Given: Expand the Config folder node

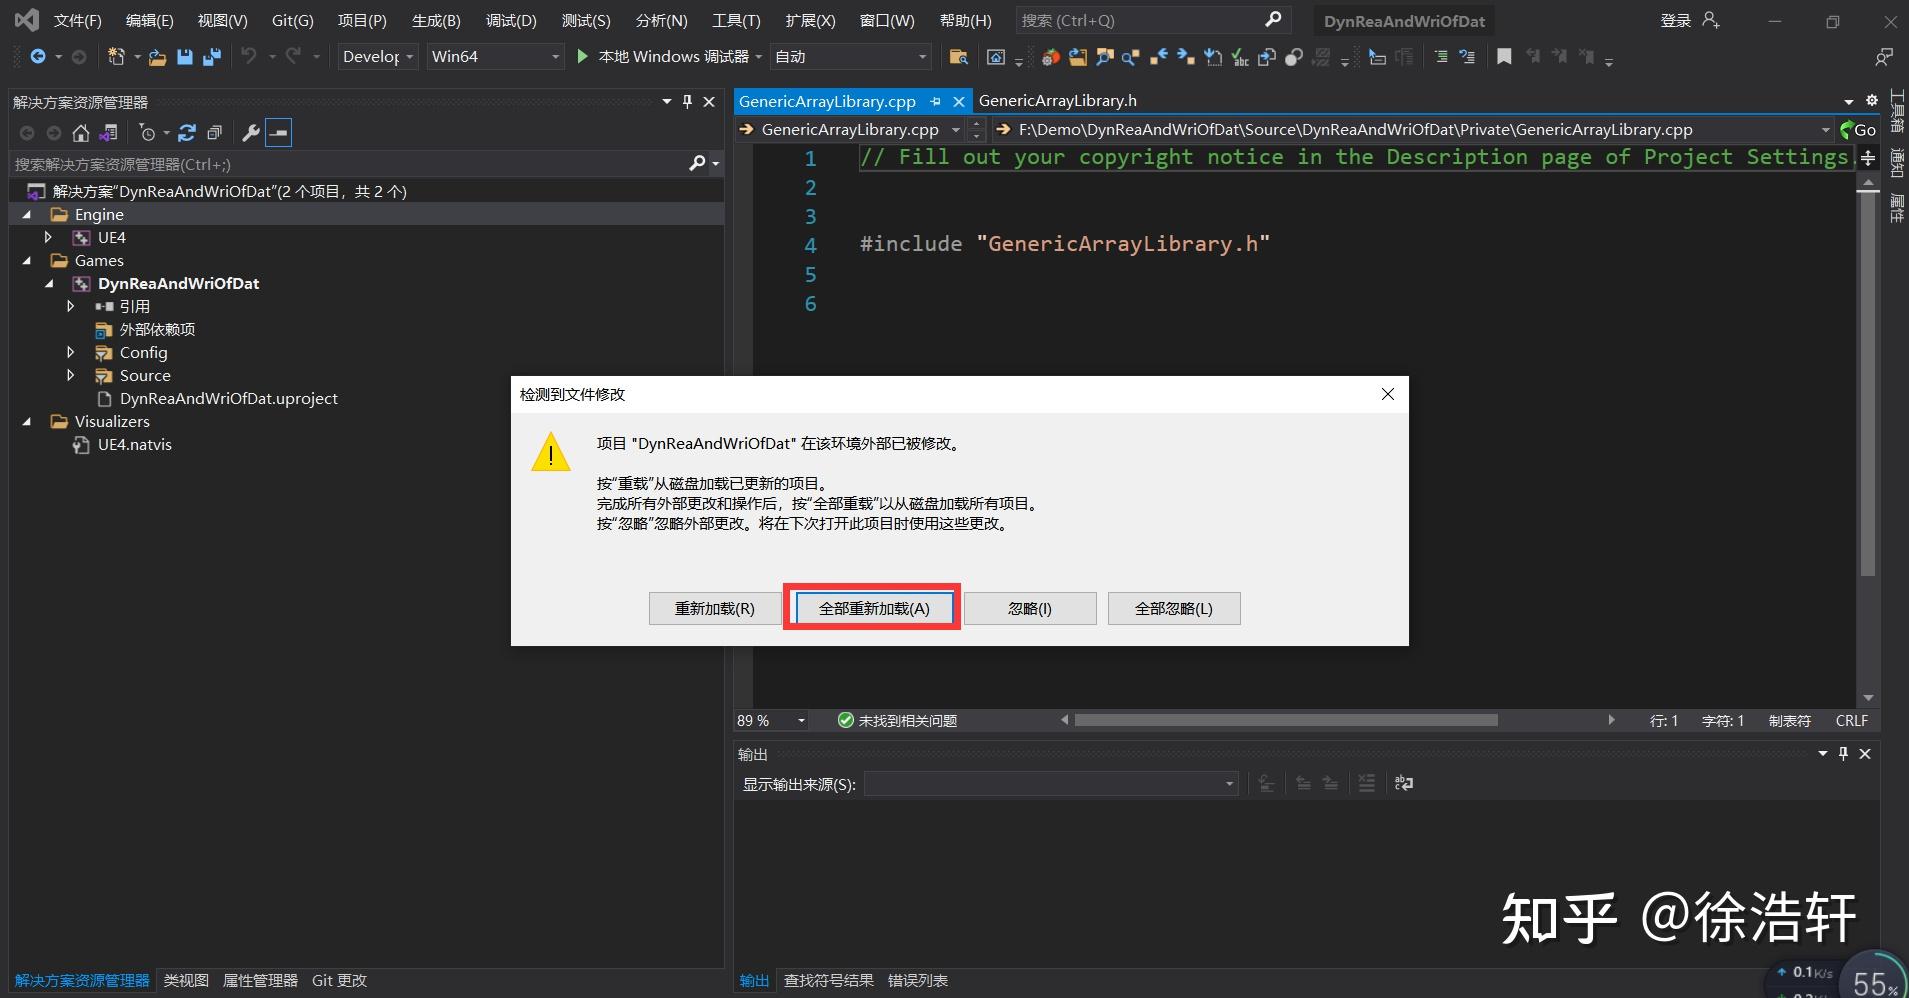Looking at the screenshot, I should coord(70,352).
